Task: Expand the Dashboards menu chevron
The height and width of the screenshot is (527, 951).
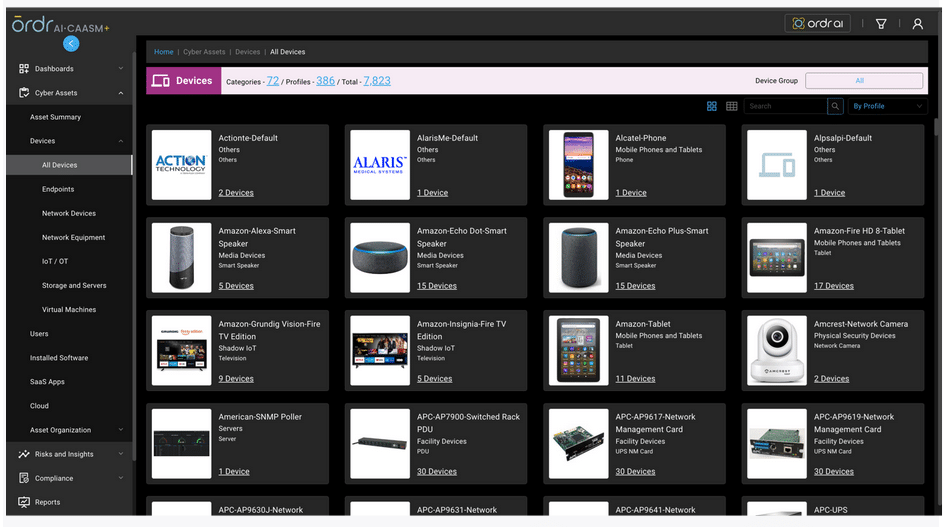Action: coord(121,69)
